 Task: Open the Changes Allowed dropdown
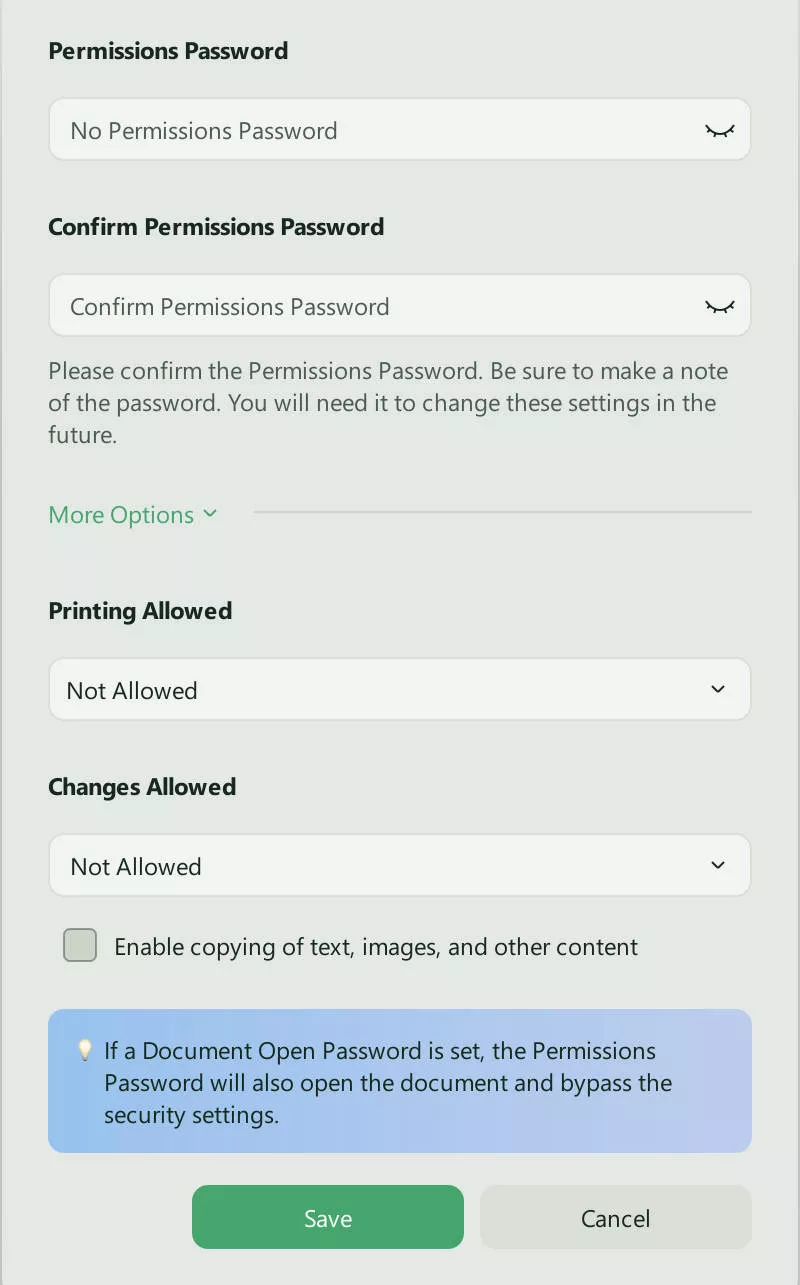coord(400,865)
